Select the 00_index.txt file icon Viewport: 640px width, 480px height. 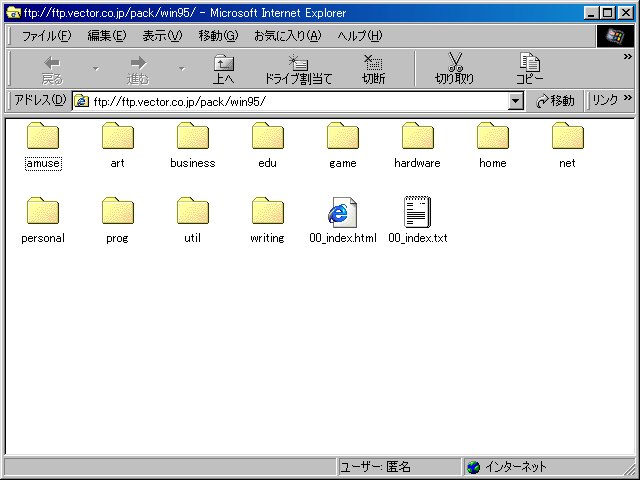(418, 212)
